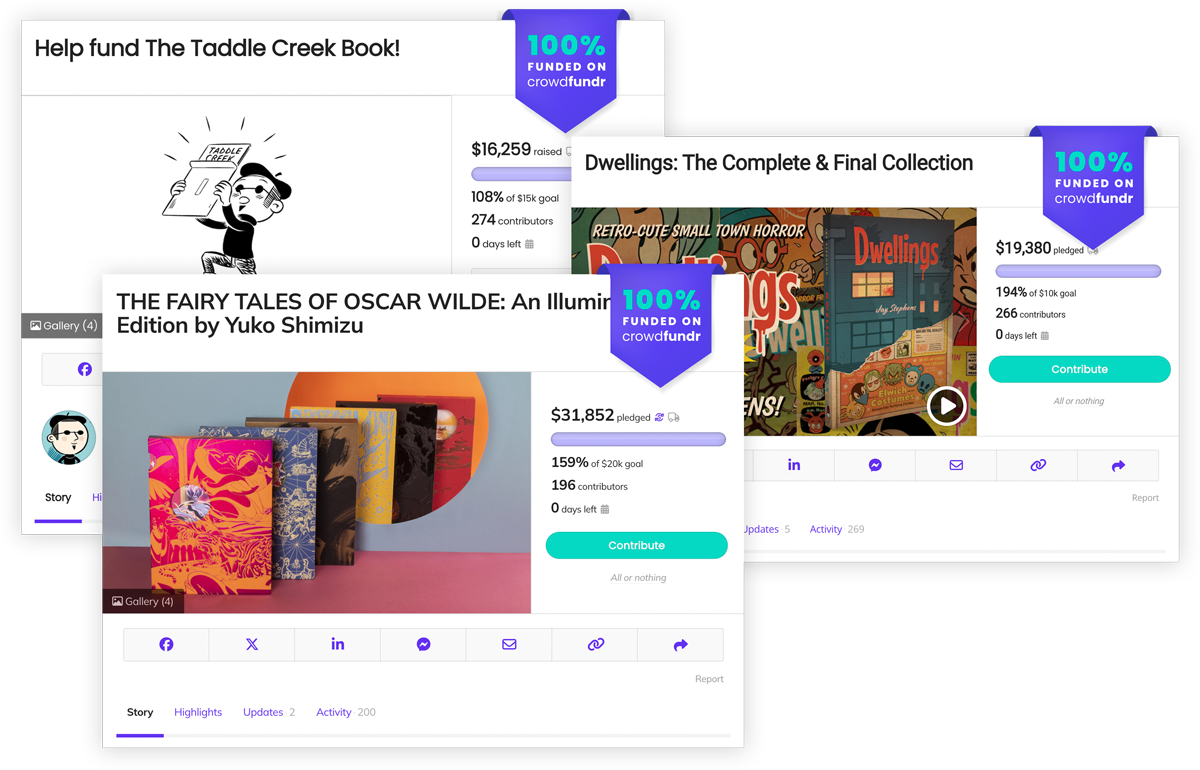Share Dwellings campaign on LinkedIn
The width and height of the screenshot is (1200, 770).
click(x=794, y=465)
